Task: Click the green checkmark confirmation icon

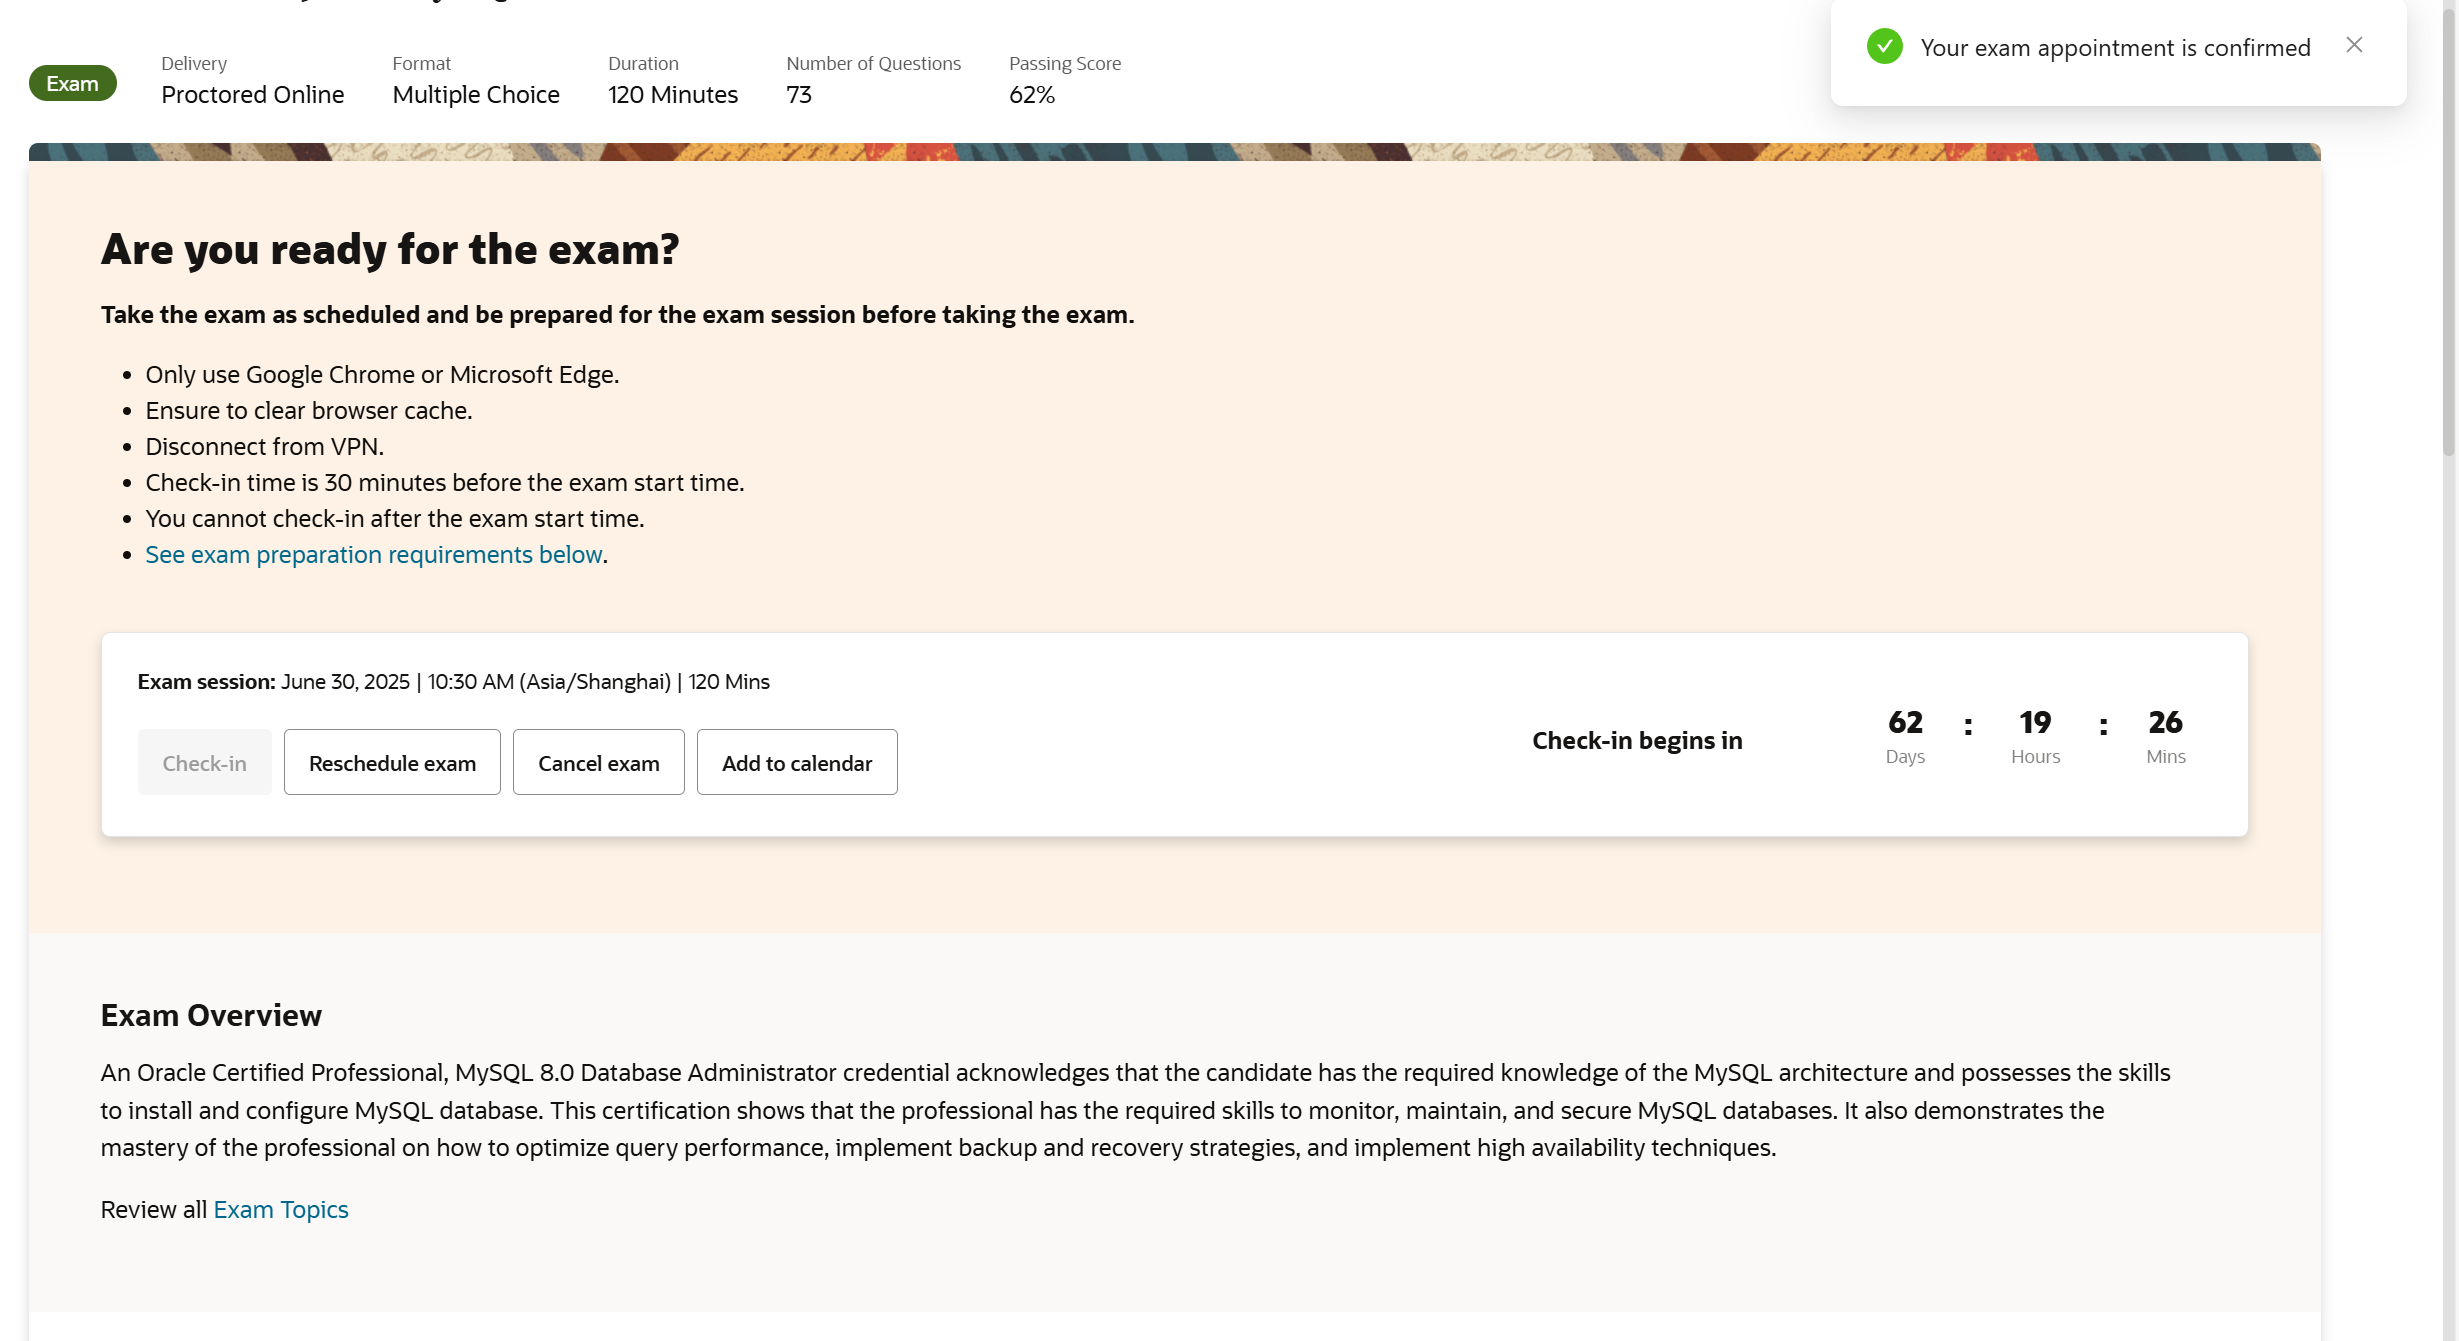Action: (1884, 46)
